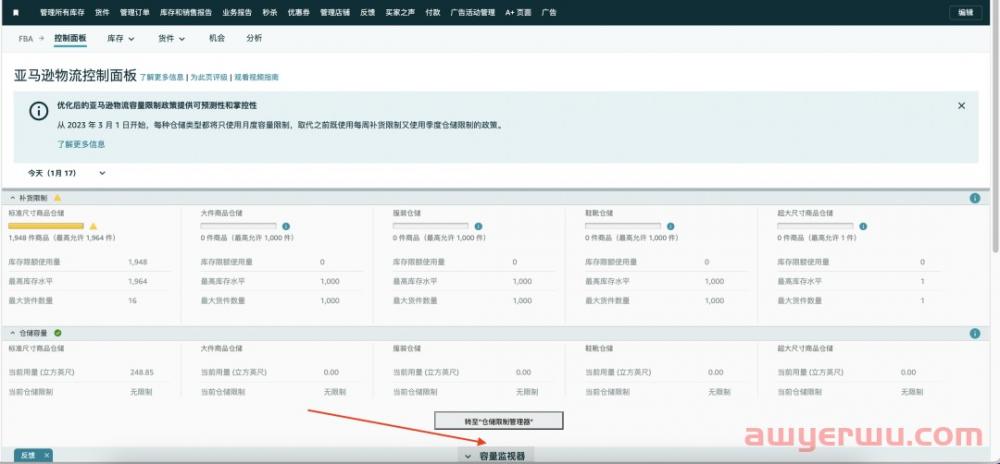Image resolution: width=1000 pixels, height=464 pixels.
Task: Click the 反馈 tab at the bottom left
Action: [27, 456]
